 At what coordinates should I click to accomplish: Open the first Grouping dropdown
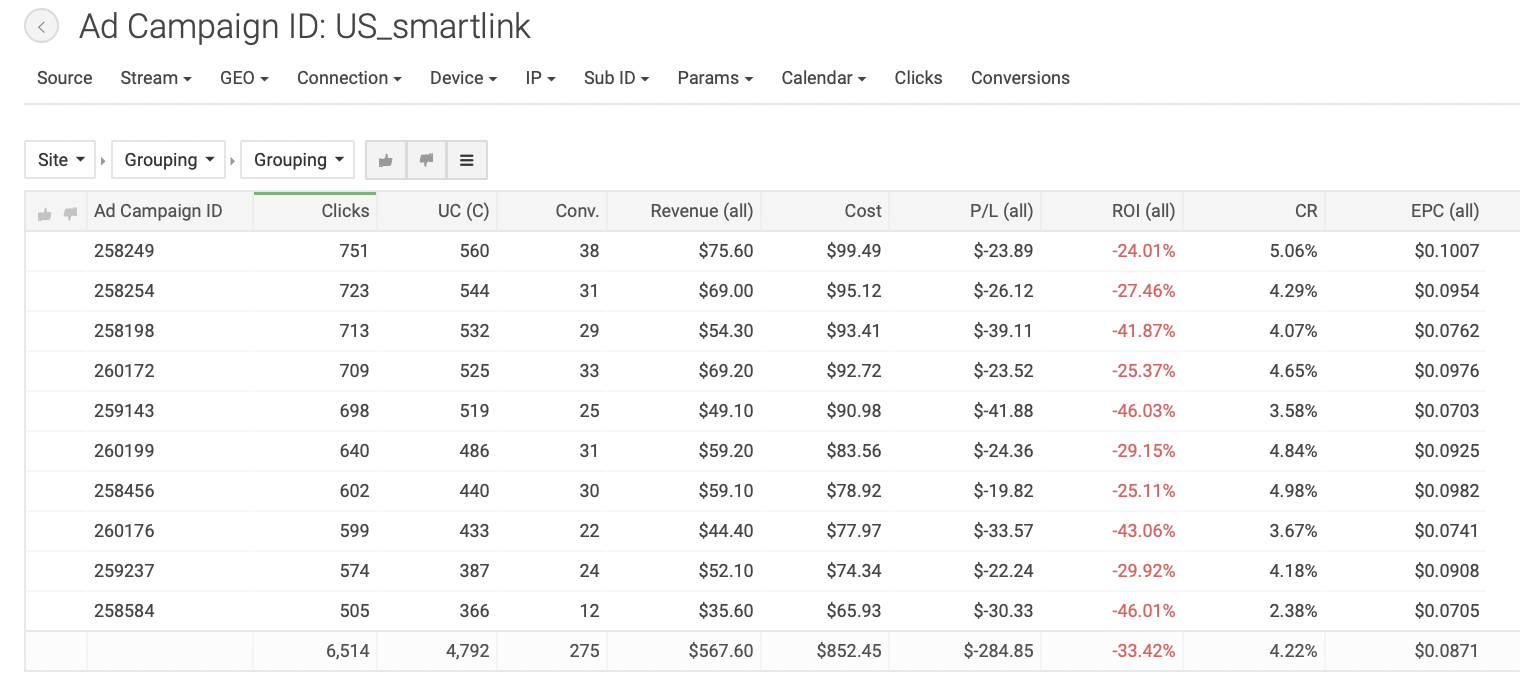click(169, 160)
